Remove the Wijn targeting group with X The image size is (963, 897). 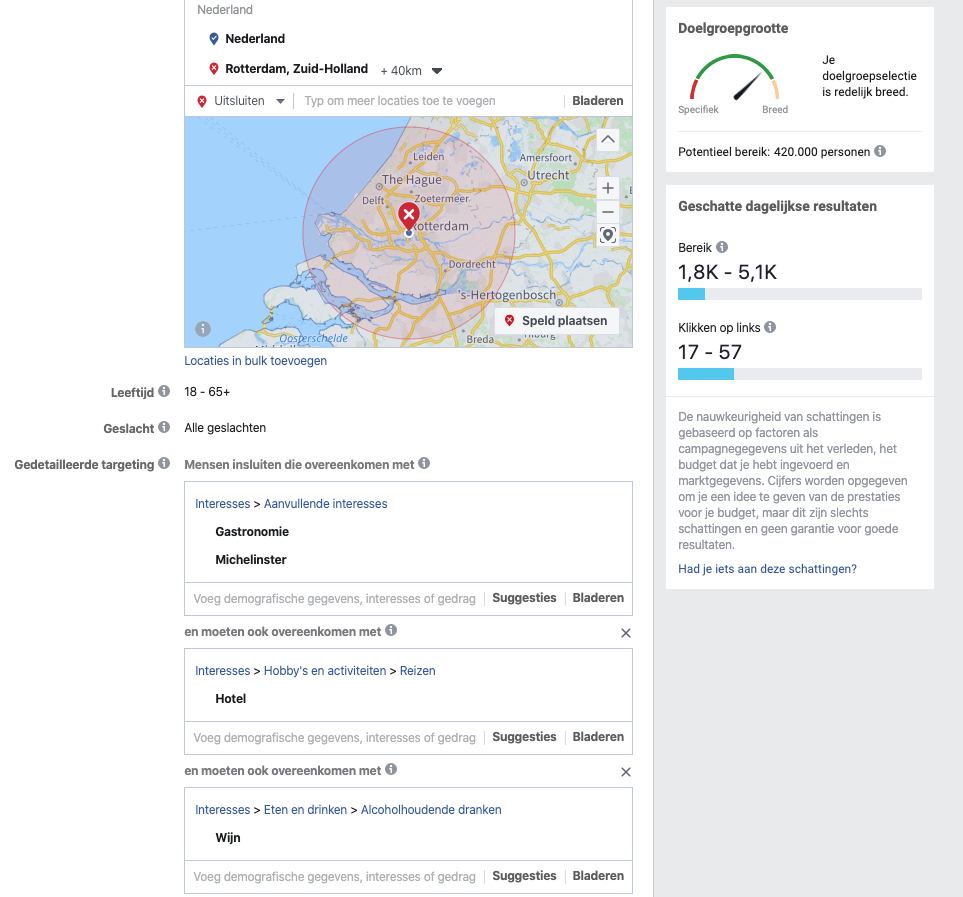626,772
